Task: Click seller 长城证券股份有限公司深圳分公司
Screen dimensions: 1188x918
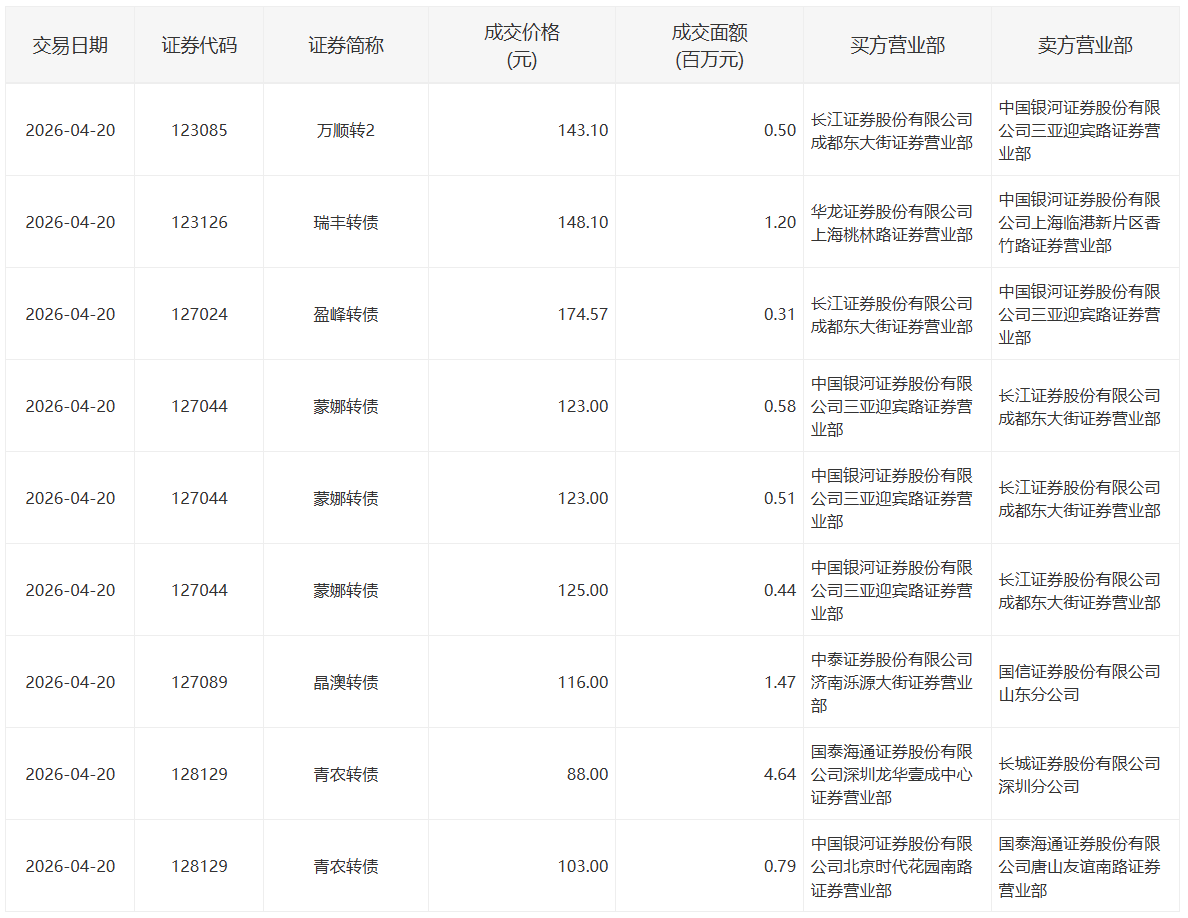Action: [x=1079, y=775]
